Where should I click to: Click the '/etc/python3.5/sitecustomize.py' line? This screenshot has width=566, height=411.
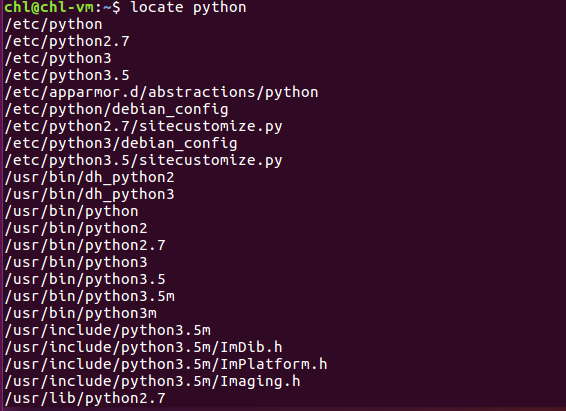coord(143,160)
